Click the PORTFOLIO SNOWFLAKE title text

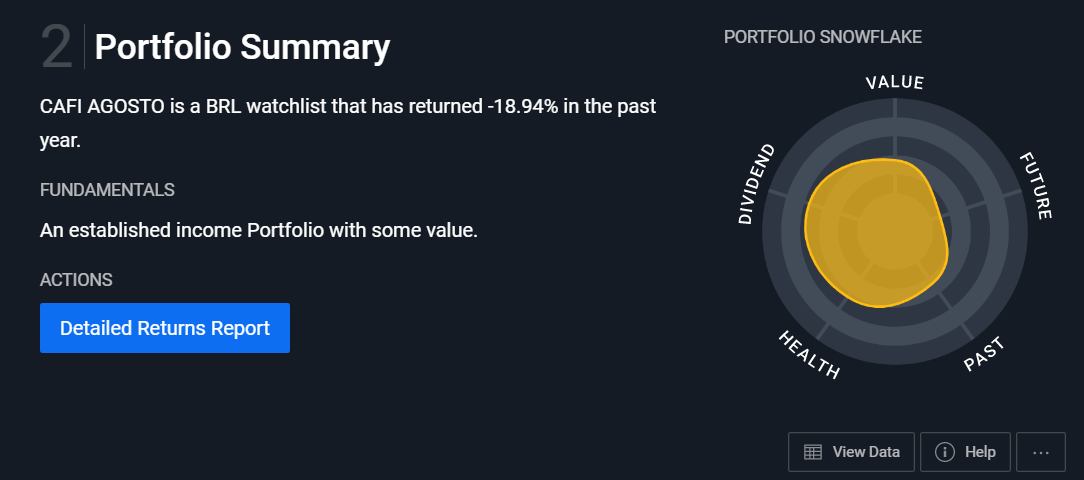tap(823, 37)
